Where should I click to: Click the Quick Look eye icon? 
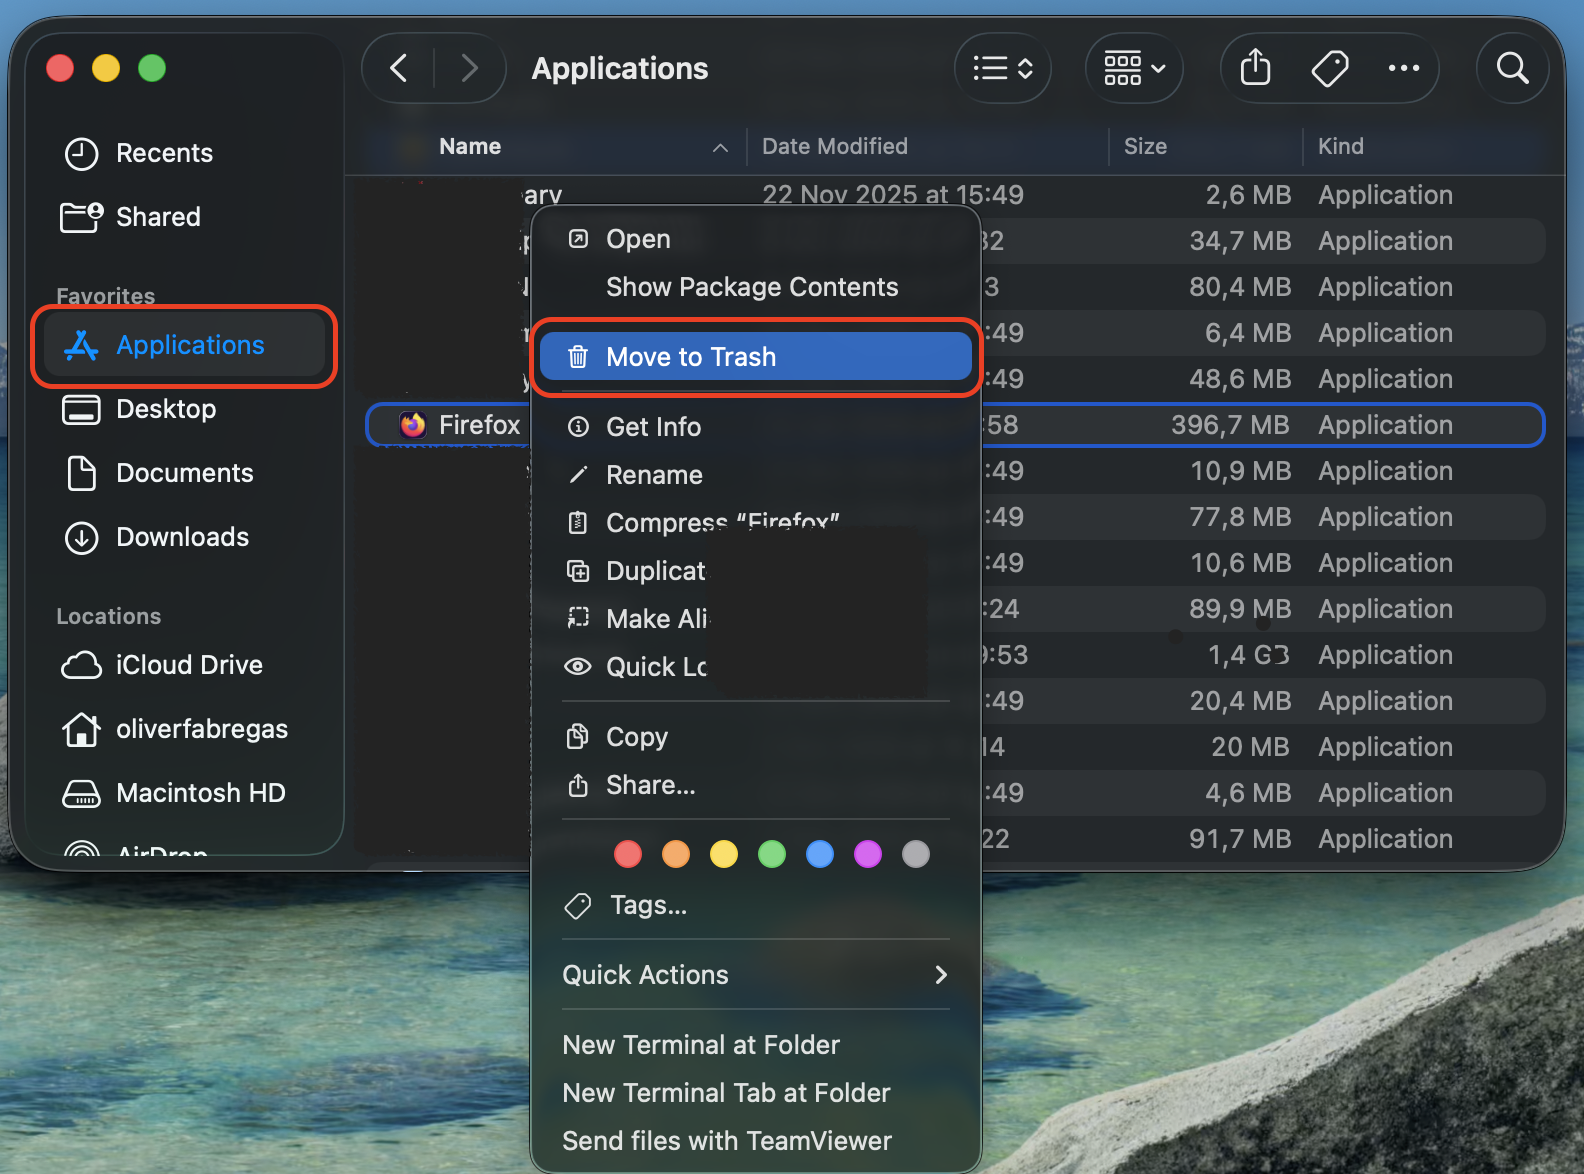point(578,667)
